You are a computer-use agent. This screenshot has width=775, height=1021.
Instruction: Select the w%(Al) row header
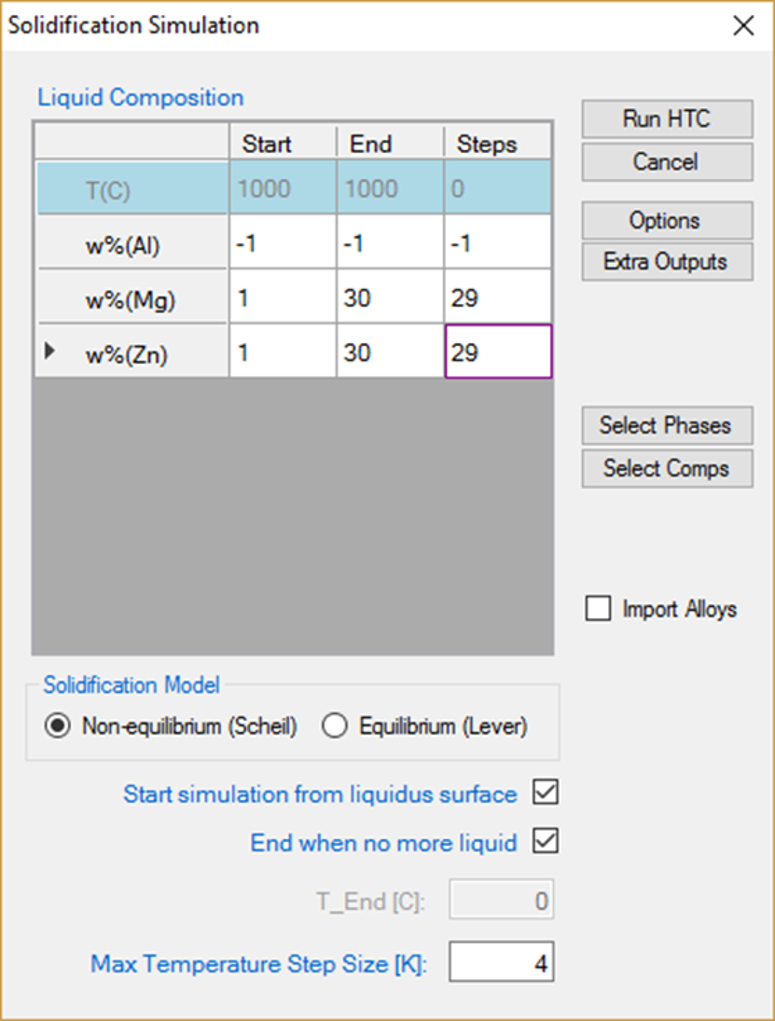click(132, 244)
